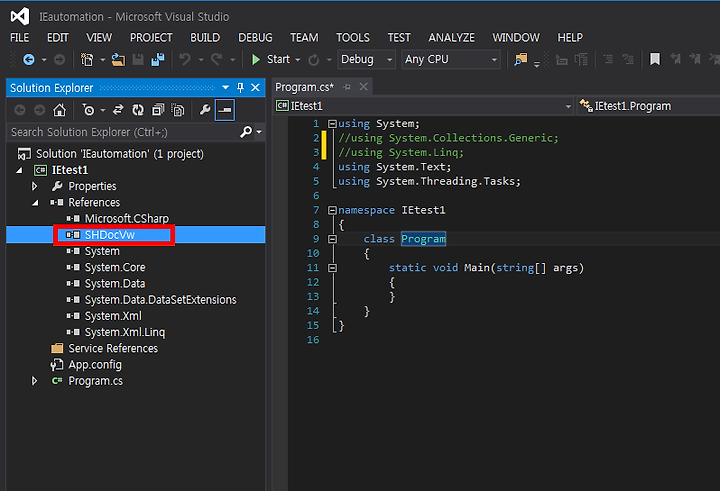Open the ANALYZE menu
This screenshot has width=720, height=491.
(451, 38)
